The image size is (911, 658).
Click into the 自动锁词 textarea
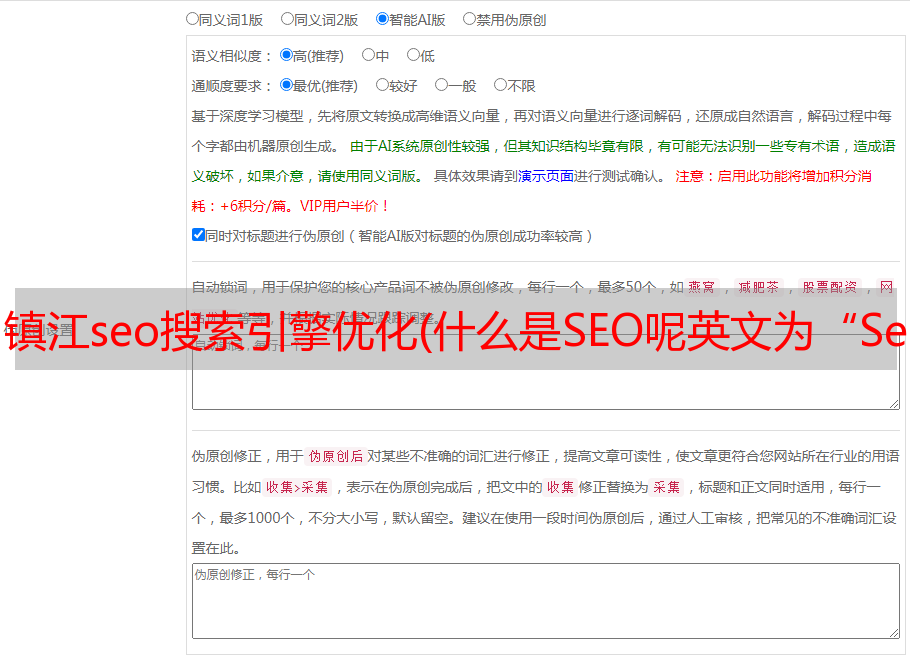[x=546, y=372]
